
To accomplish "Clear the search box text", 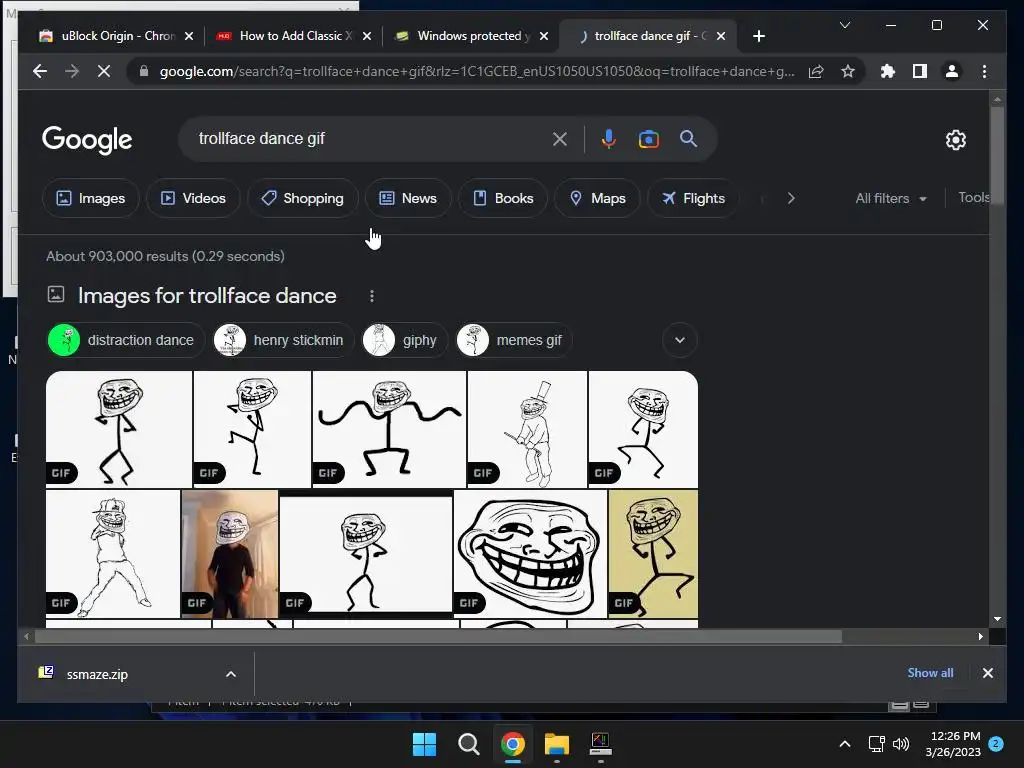I will 560,139.
